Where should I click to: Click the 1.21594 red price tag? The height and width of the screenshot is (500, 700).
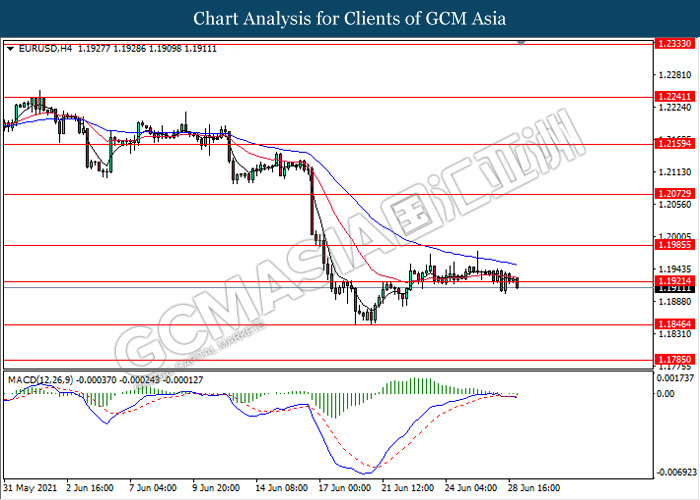[675, 144]
